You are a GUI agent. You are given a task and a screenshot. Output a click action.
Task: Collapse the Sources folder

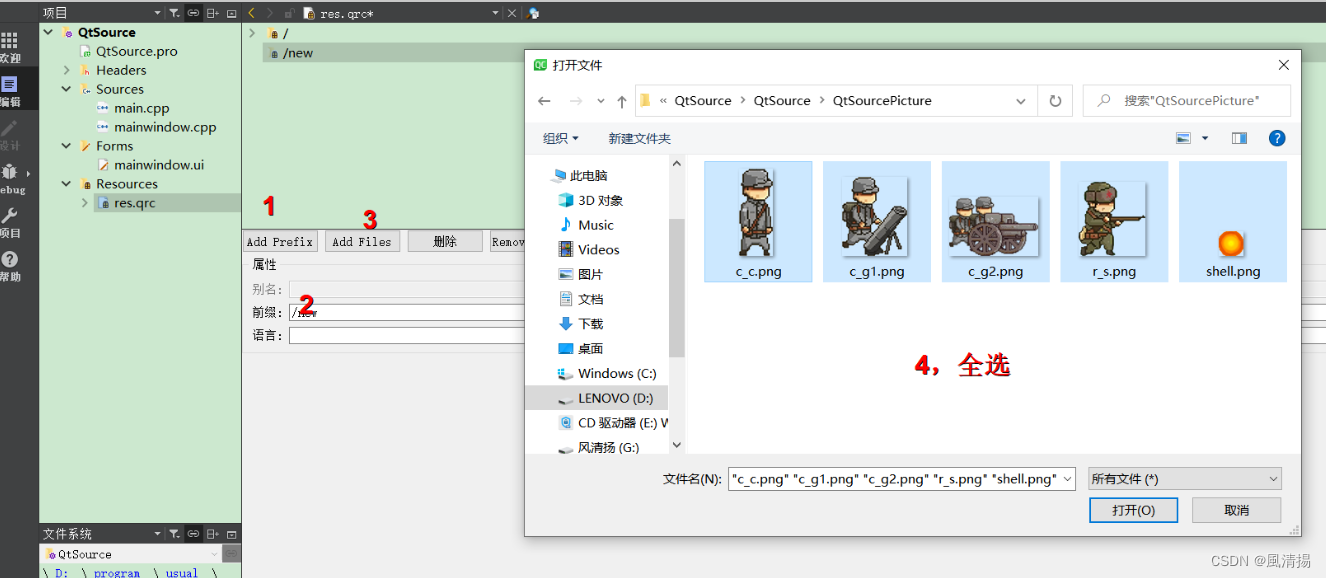click(x=67, y=89)
